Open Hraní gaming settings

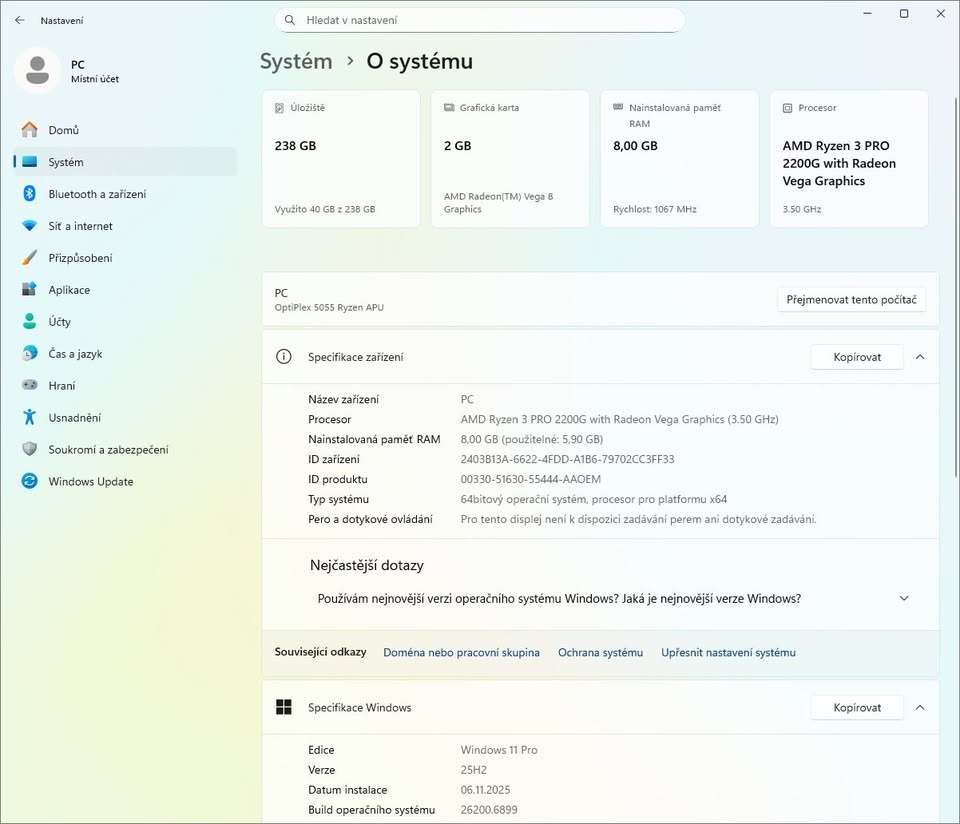(62, 386)
